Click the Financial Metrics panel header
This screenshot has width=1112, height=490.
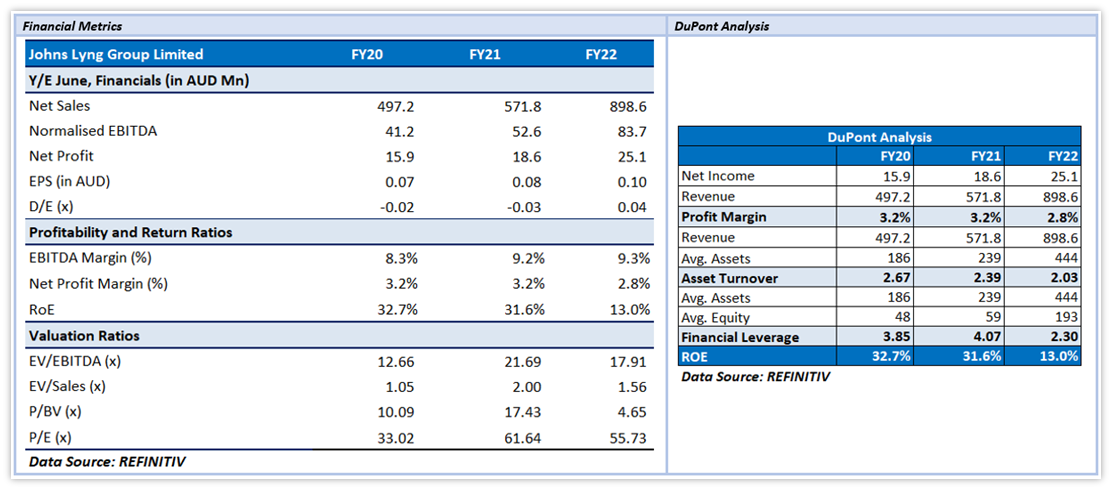(72, 26)
